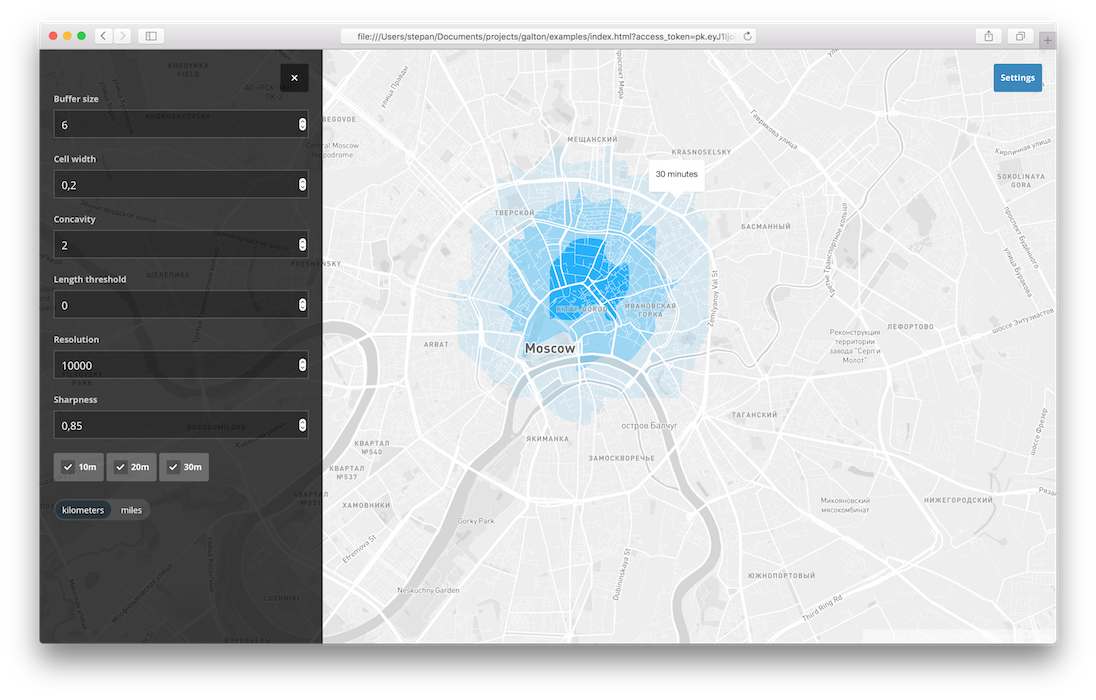Click the Resolution stepper arrows
Screen dimensions: 1096x700
(x=302, y=364)
